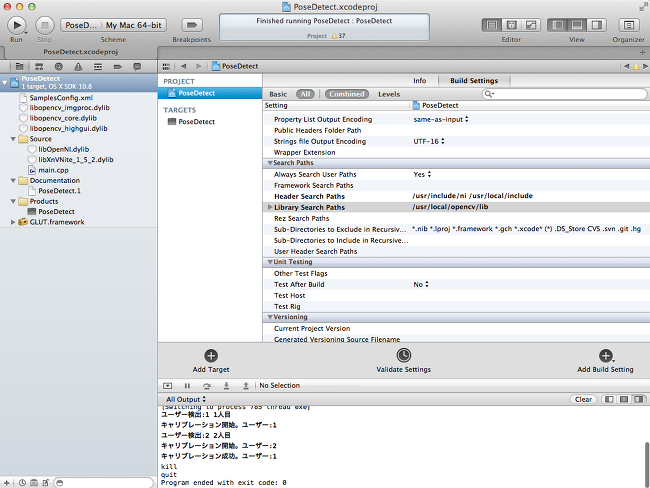Click the Step Out debug icon
Viewport: 650px width, 488px height.
tap(246, 386)
